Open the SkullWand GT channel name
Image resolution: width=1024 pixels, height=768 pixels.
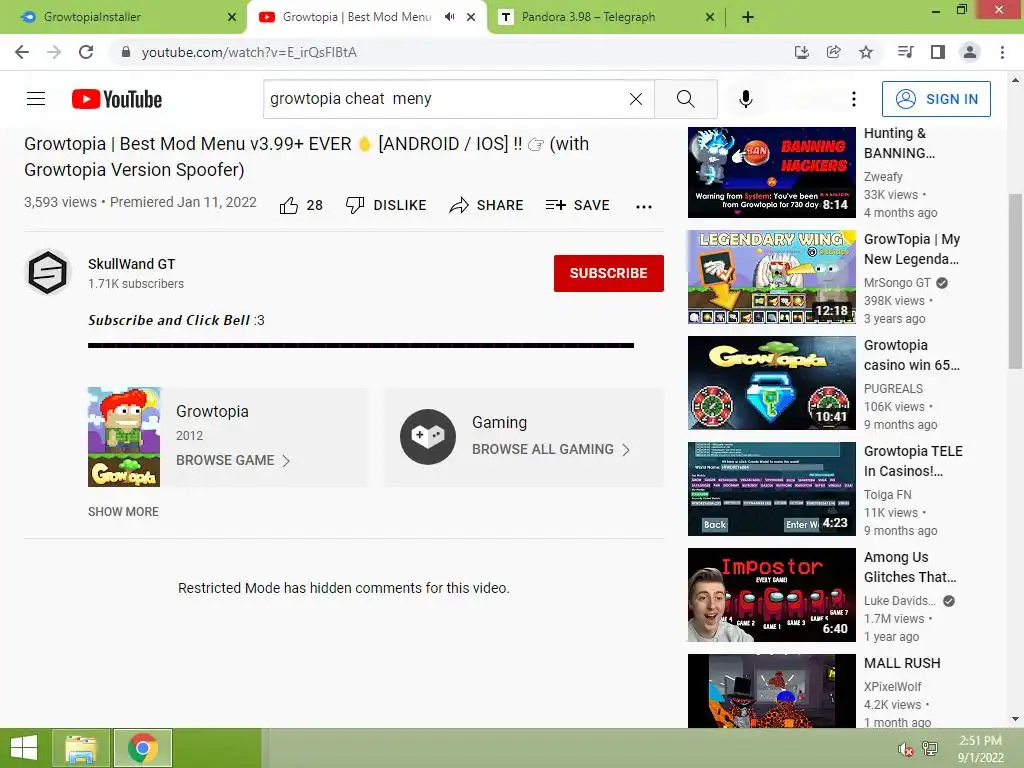click(x=131, y=264)
